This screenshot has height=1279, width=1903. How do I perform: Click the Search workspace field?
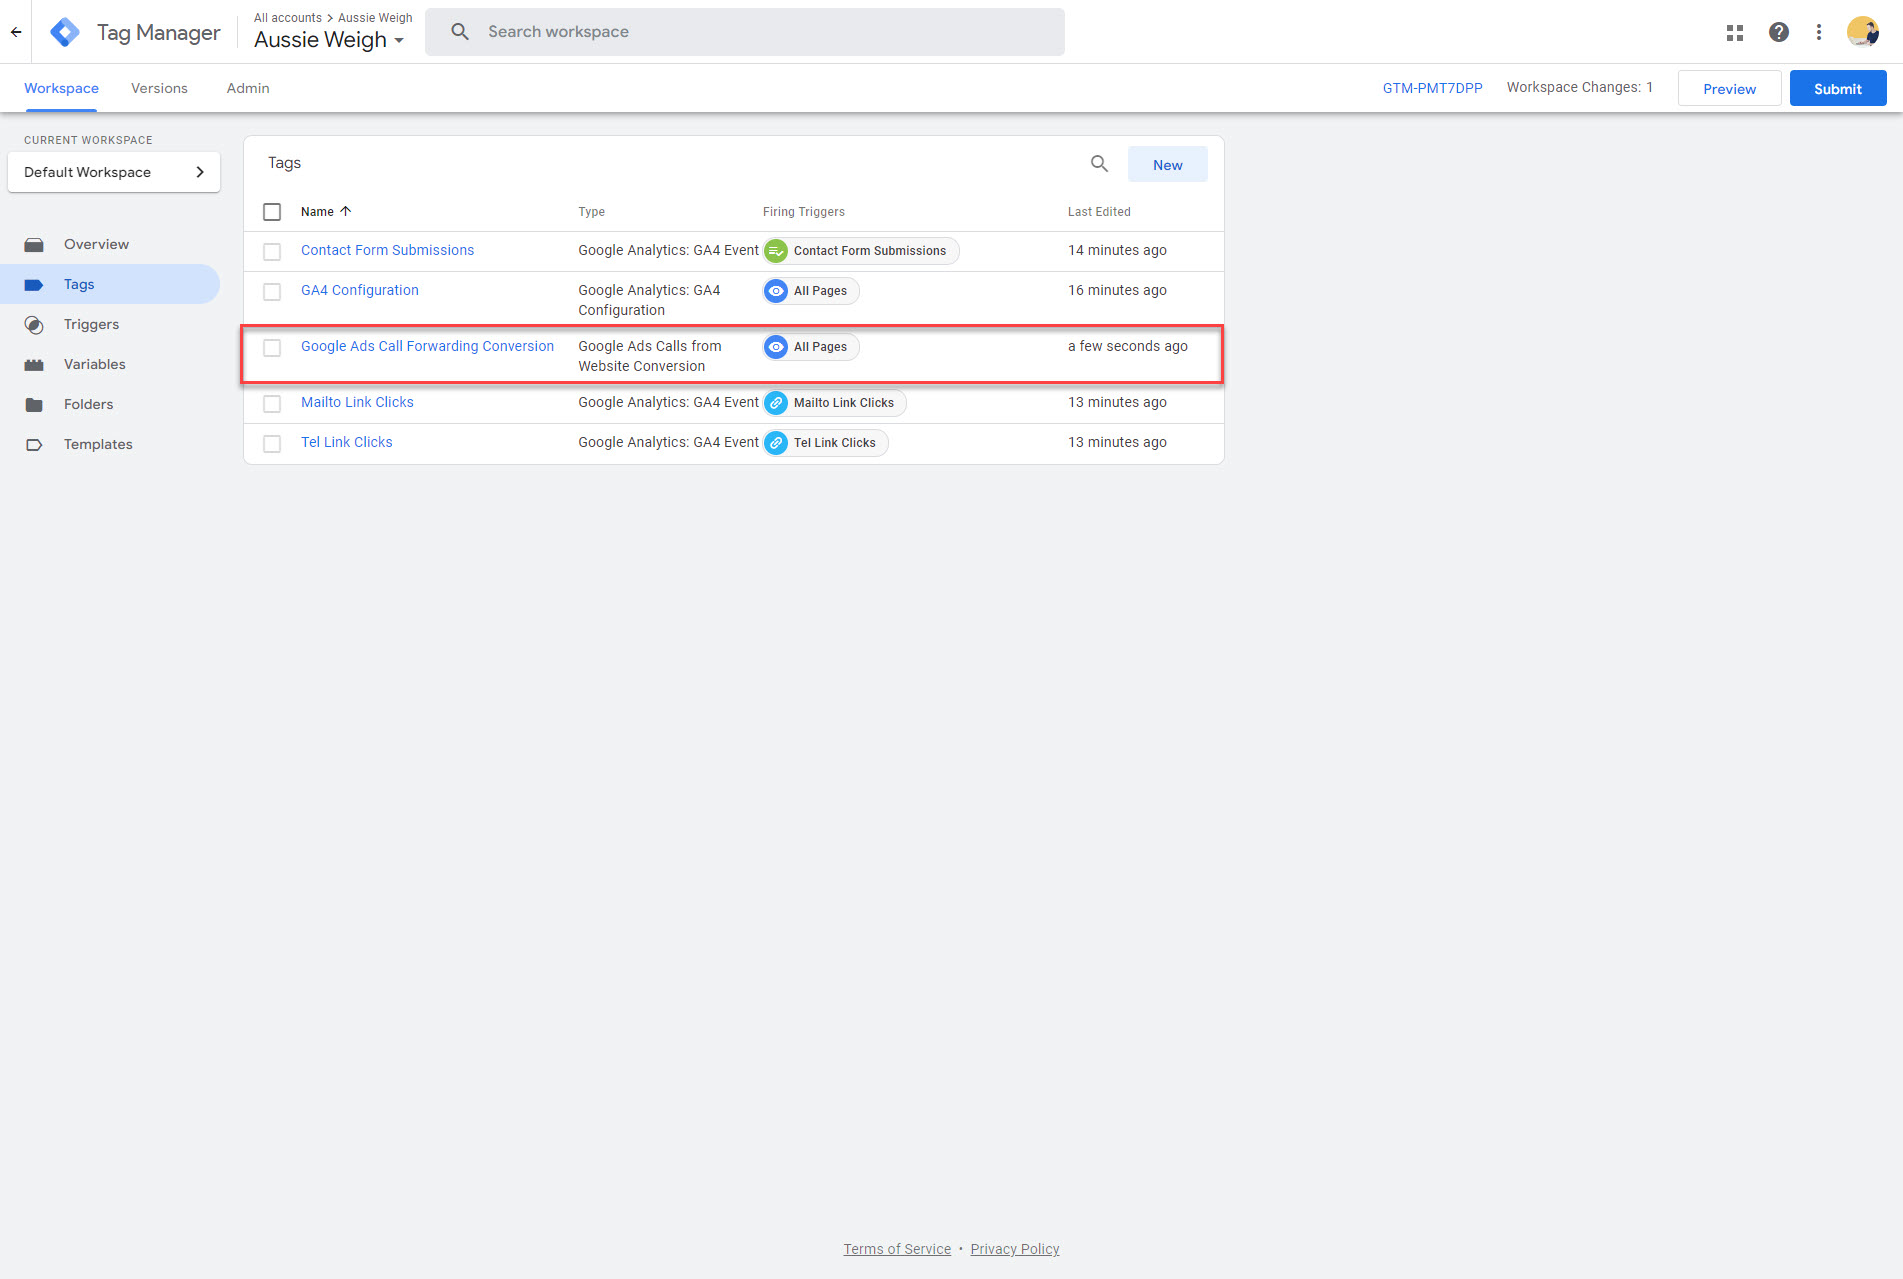click(745, 32)
